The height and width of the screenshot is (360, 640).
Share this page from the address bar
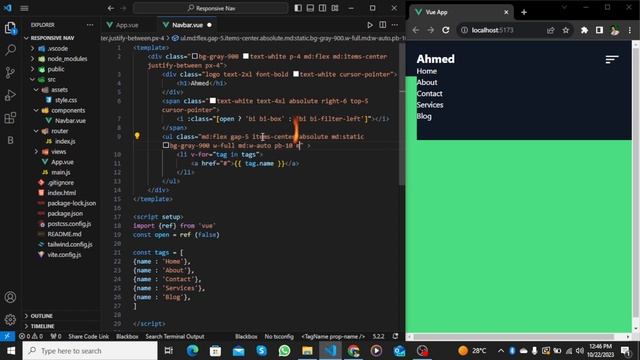coord(551,30)
